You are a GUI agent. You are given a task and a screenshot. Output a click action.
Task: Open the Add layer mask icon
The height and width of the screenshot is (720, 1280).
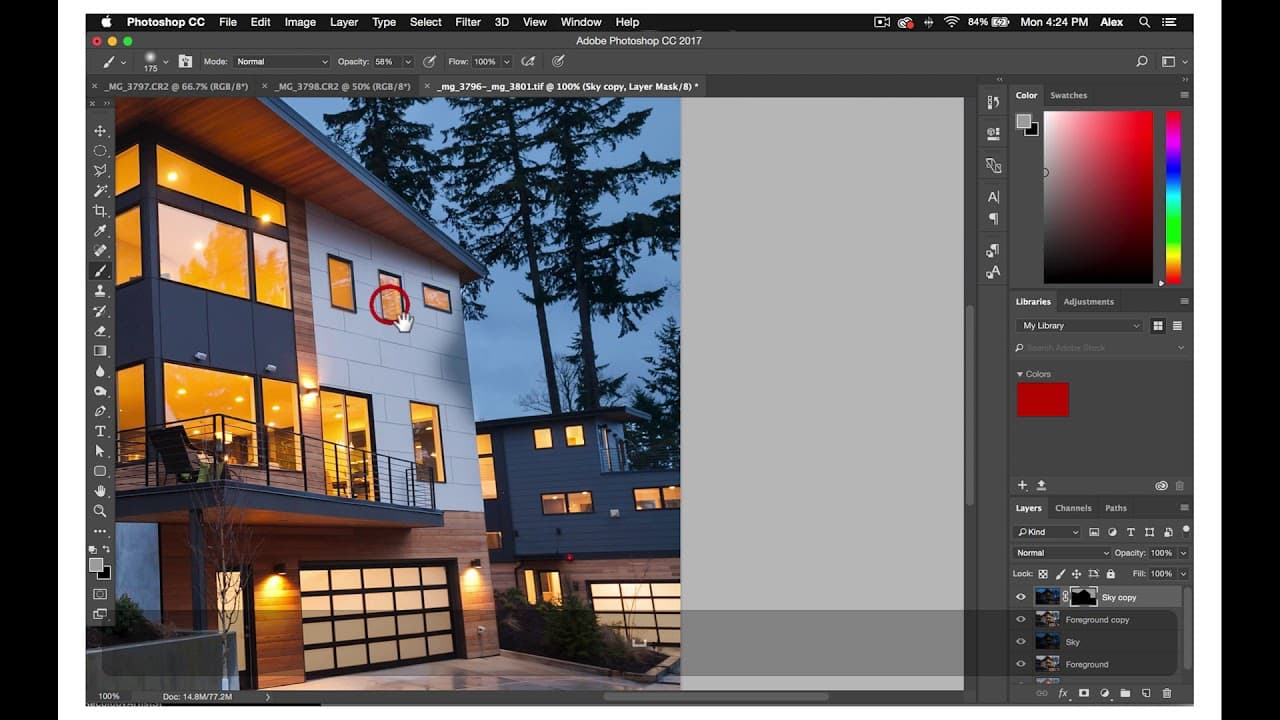(1085, 692)
